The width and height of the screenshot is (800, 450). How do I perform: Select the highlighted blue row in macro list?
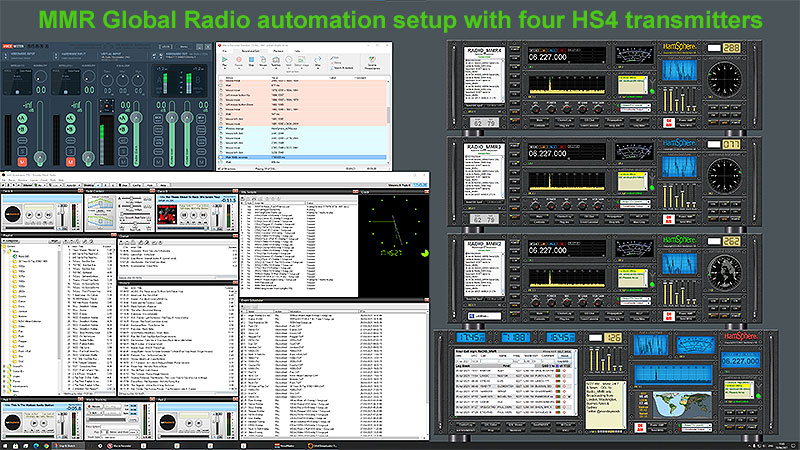click(x=303, y=158)
